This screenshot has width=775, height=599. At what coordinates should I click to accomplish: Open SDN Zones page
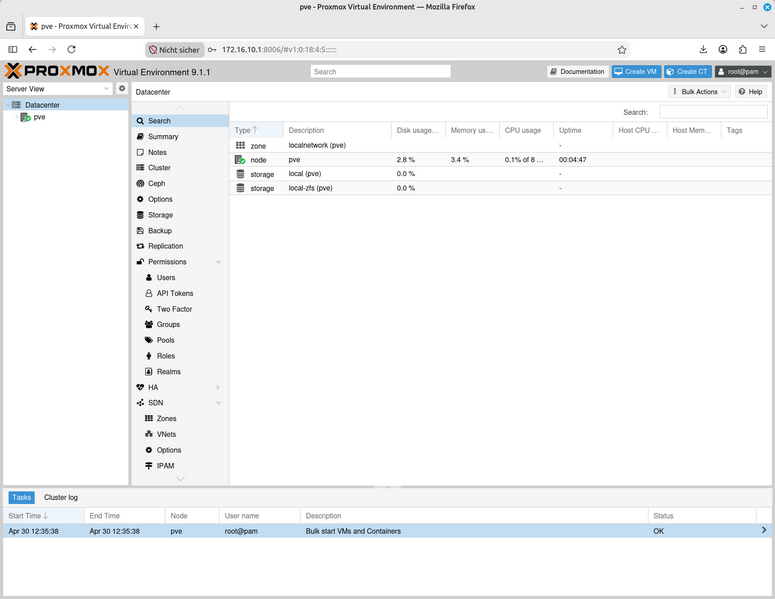[180, 419]
